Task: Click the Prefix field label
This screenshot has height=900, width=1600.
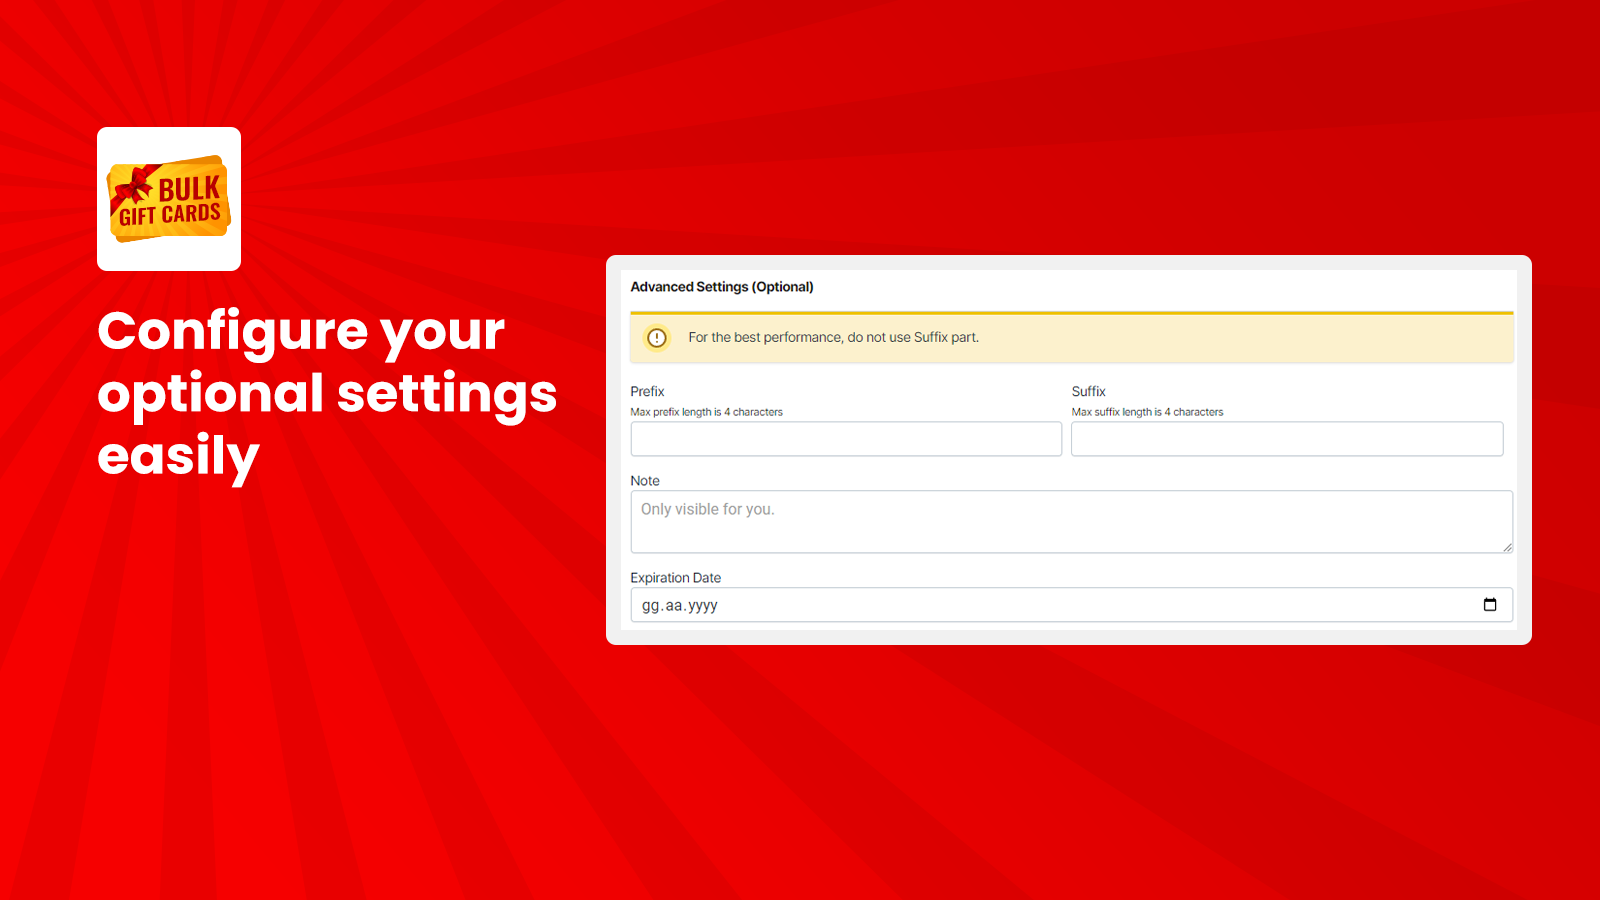Action: point(647,392)
